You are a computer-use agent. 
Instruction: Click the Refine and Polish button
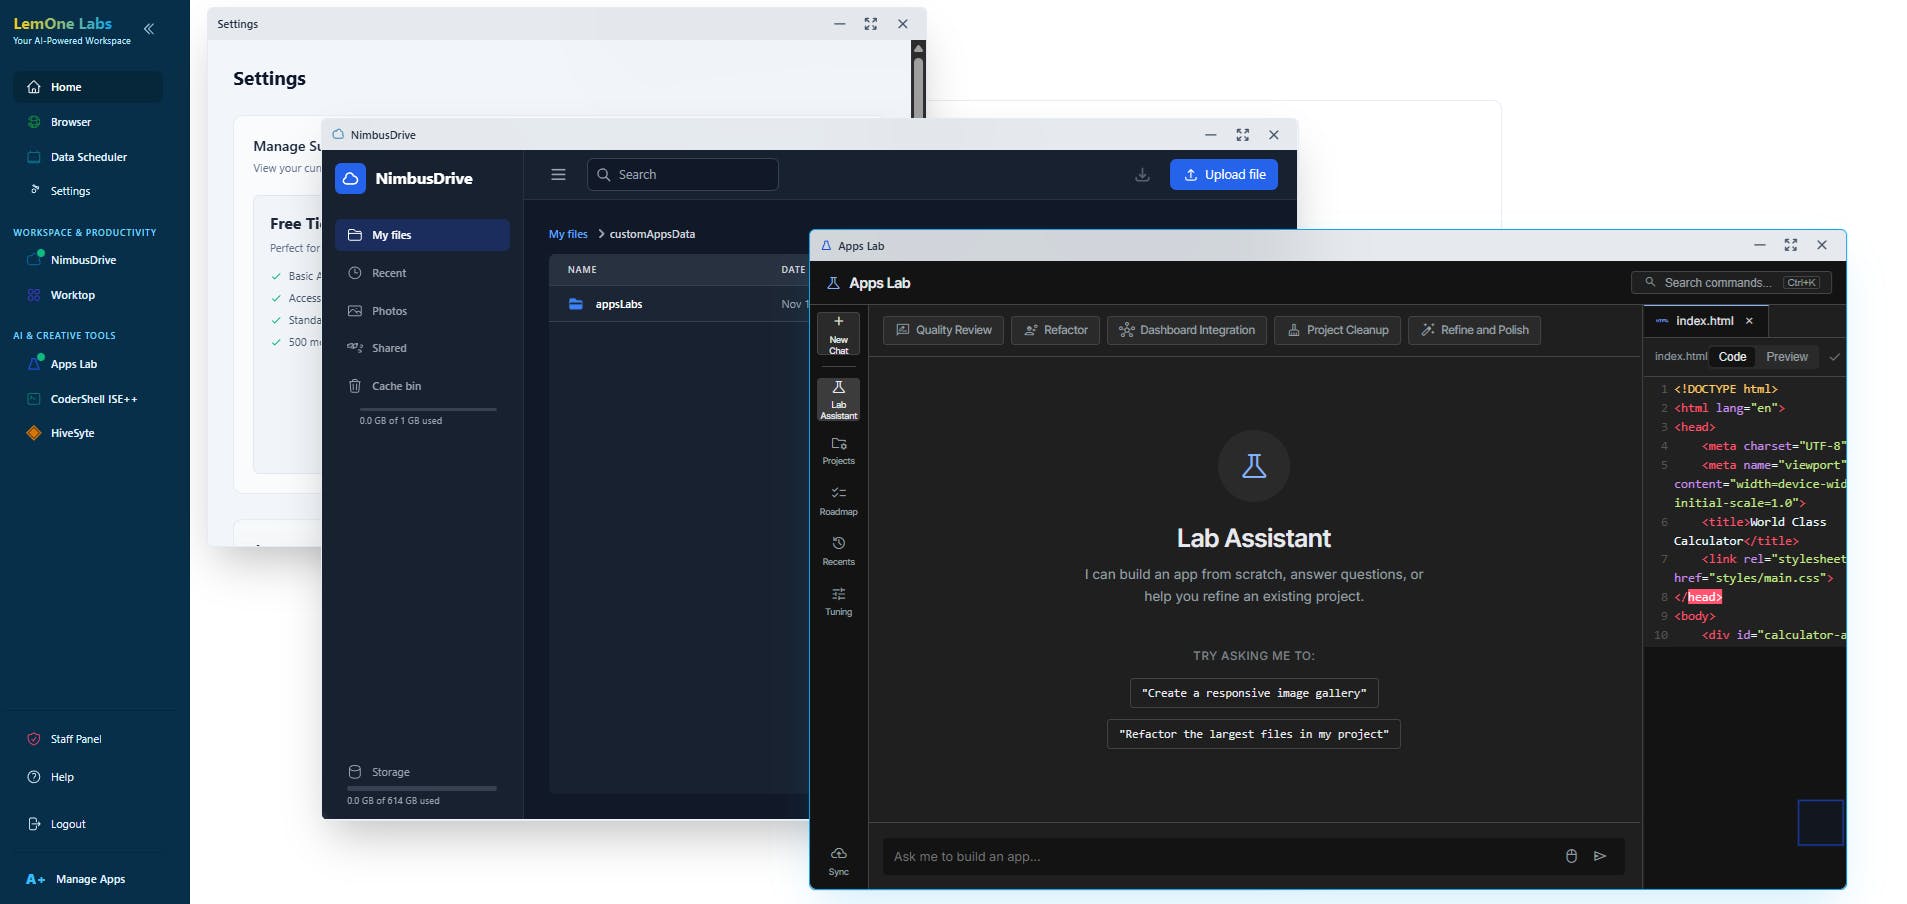pyautogui.click(x=1474, y=330)
